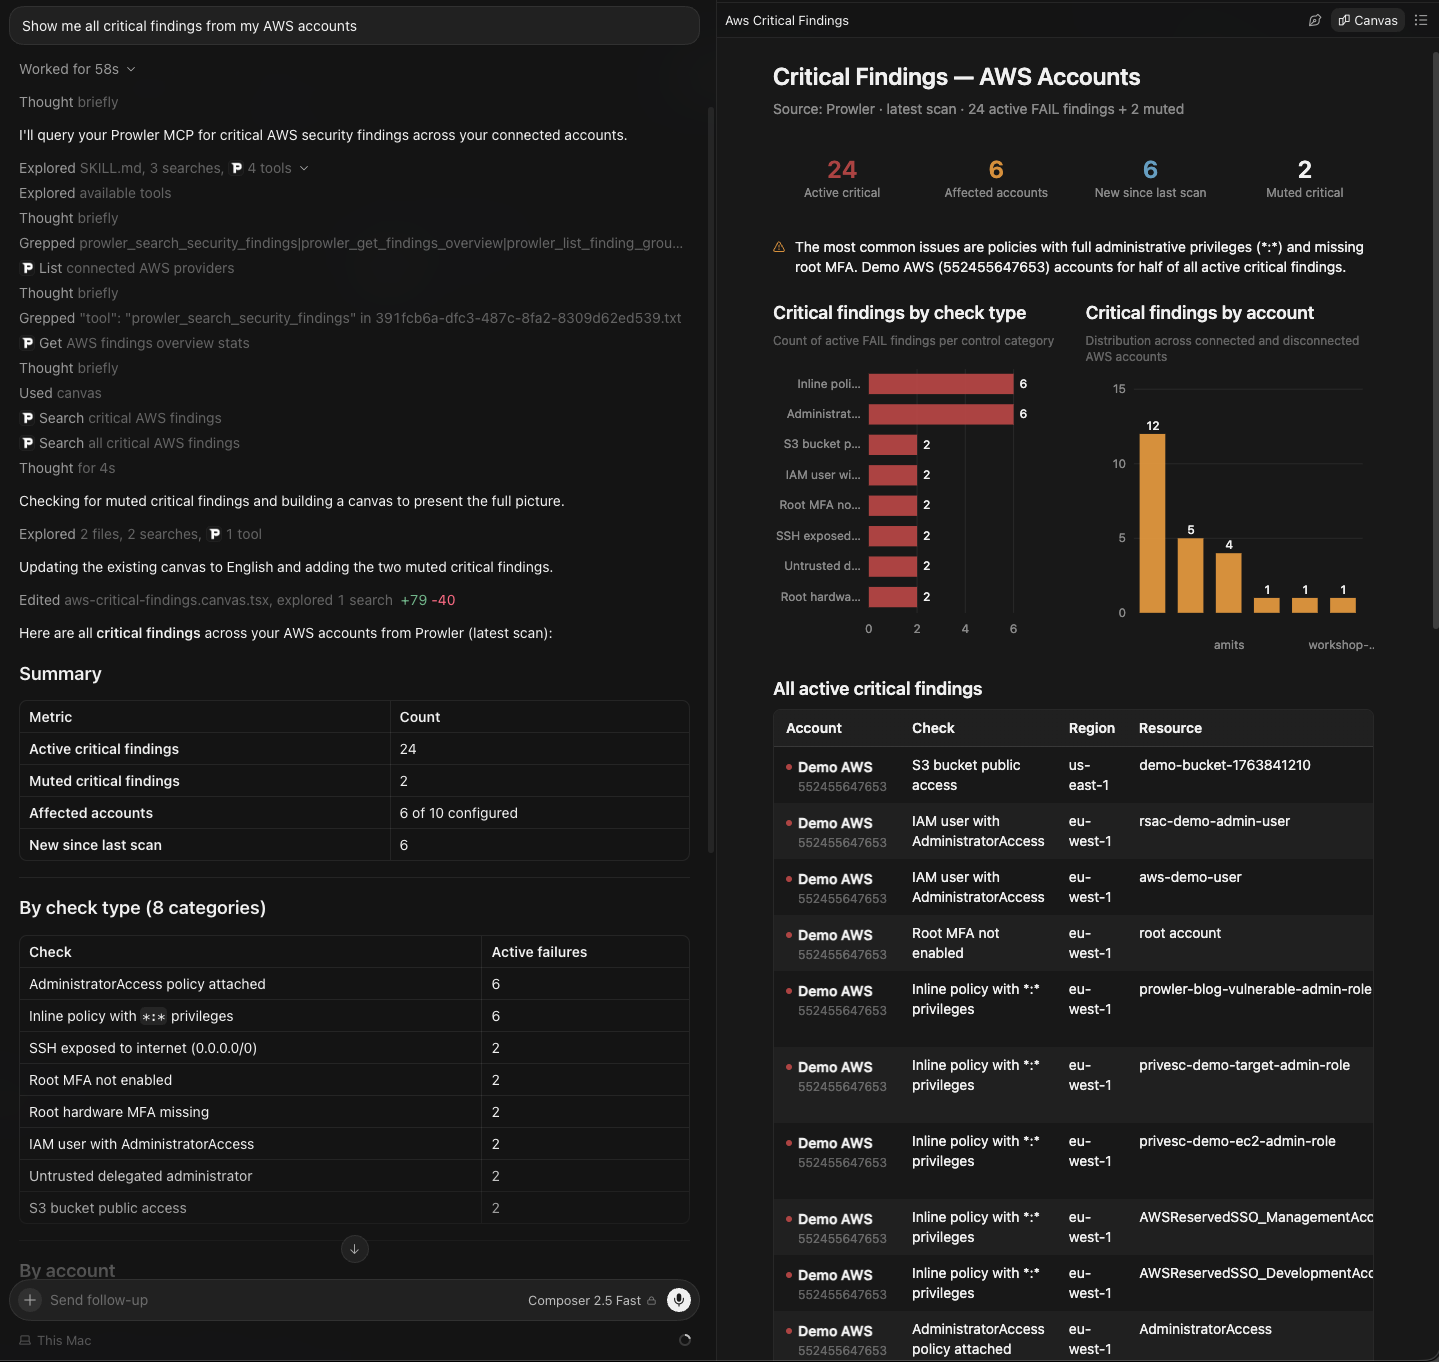Screen dimensions: 1439x1362
Task: Expand the 'Worked for 58s' section
Action: point(77,69)
